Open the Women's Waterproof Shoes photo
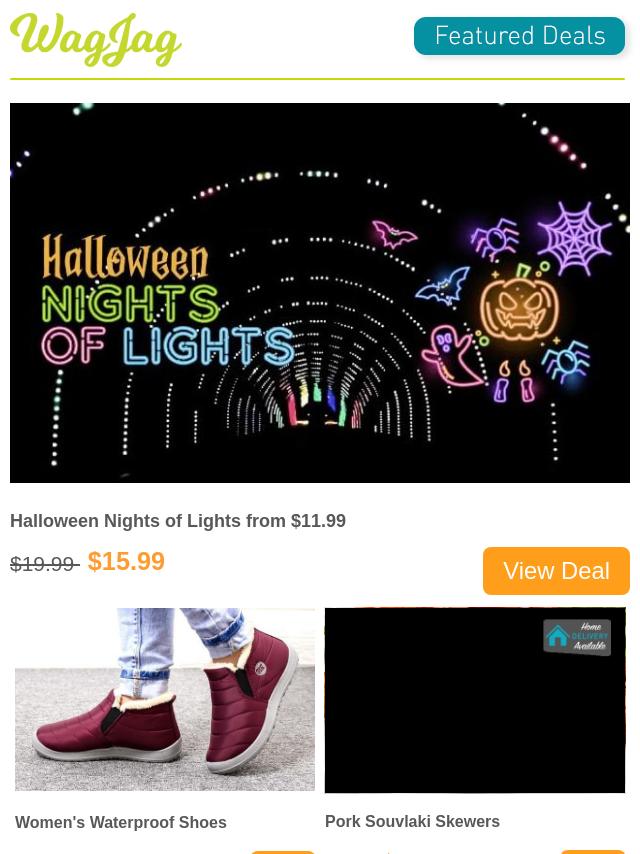This screenshot has width=640, height=854. (164, 699)
